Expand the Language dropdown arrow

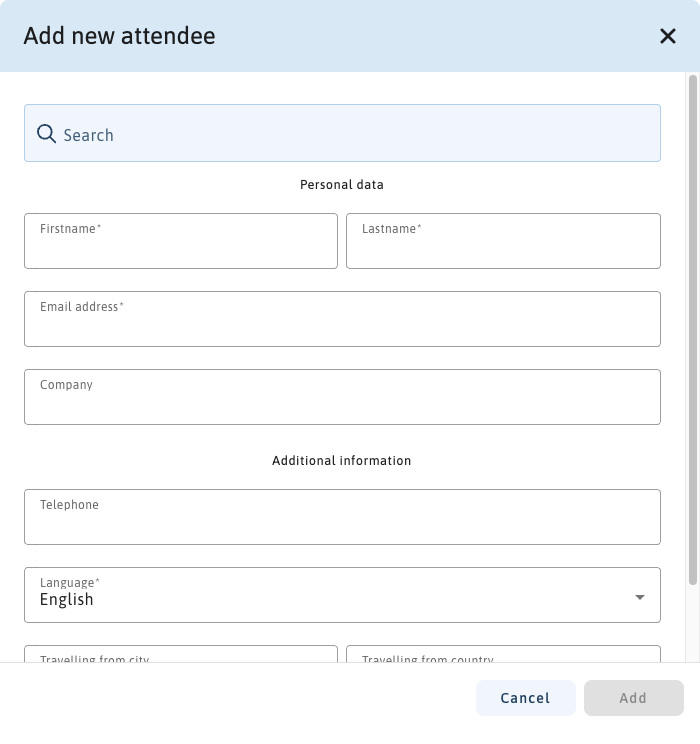[640, 598]
